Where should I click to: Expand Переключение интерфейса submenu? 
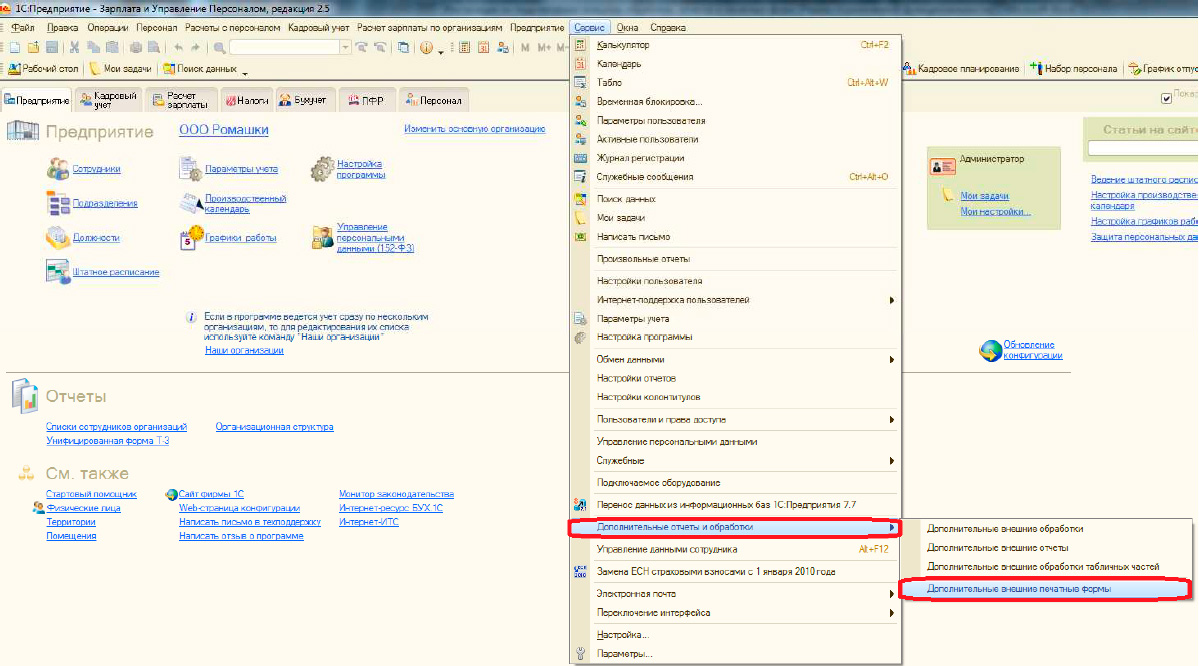tap(892, 613)
